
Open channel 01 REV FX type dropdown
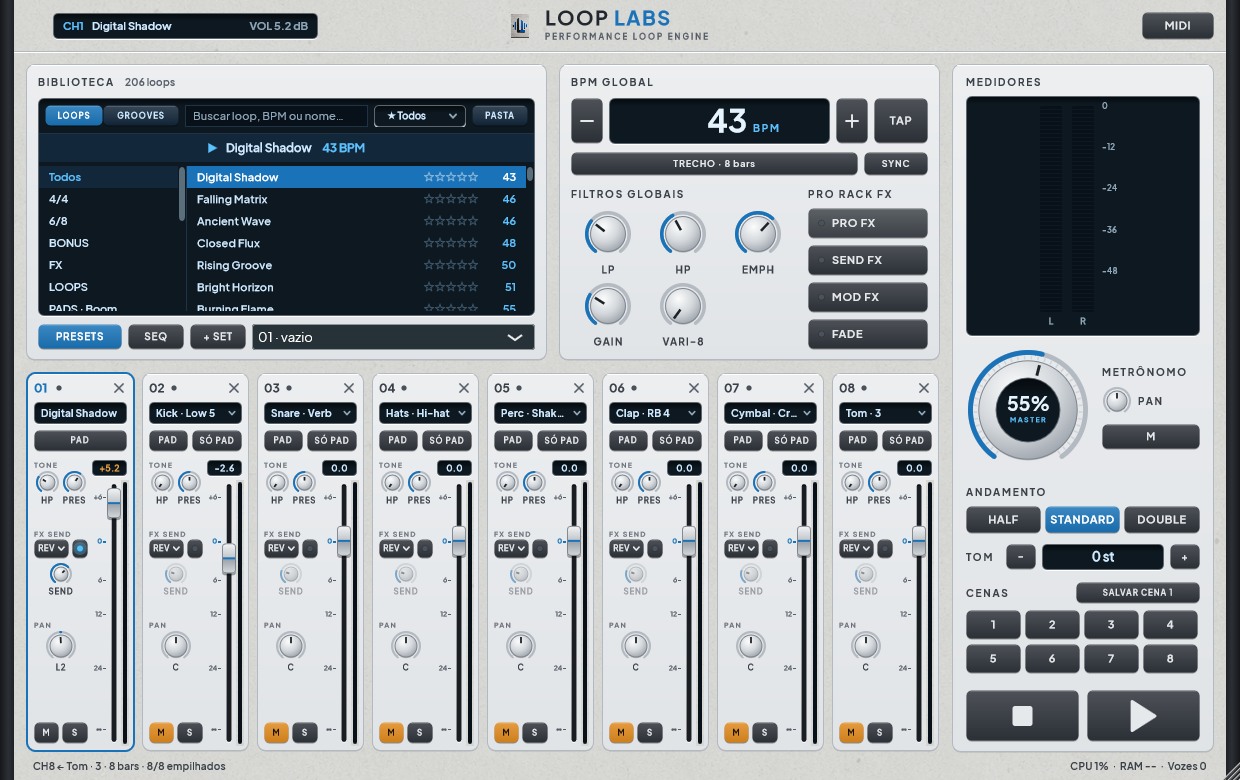51,548
